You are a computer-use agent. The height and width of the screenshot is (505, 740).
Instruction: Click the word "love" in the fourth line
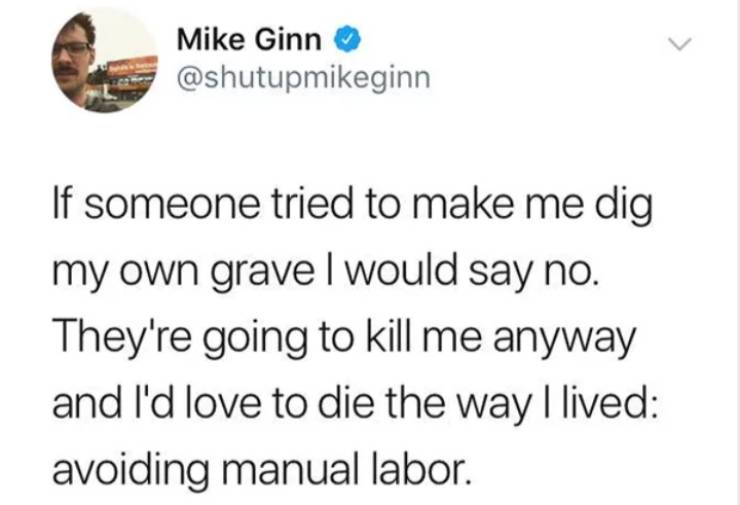(x=223, y=404)
